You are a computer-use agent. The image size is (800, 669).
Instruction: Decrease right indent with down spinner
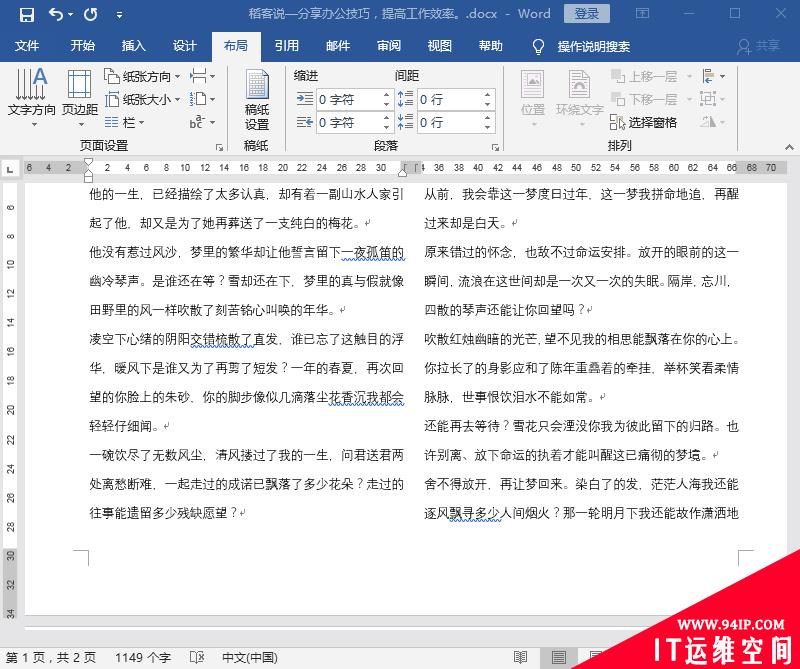tap(386, 127)
